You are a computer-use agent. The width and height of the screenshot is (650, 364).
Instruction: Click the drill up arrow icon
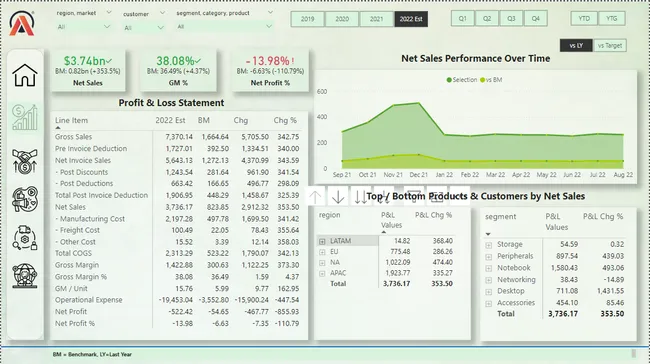point(315,197)
